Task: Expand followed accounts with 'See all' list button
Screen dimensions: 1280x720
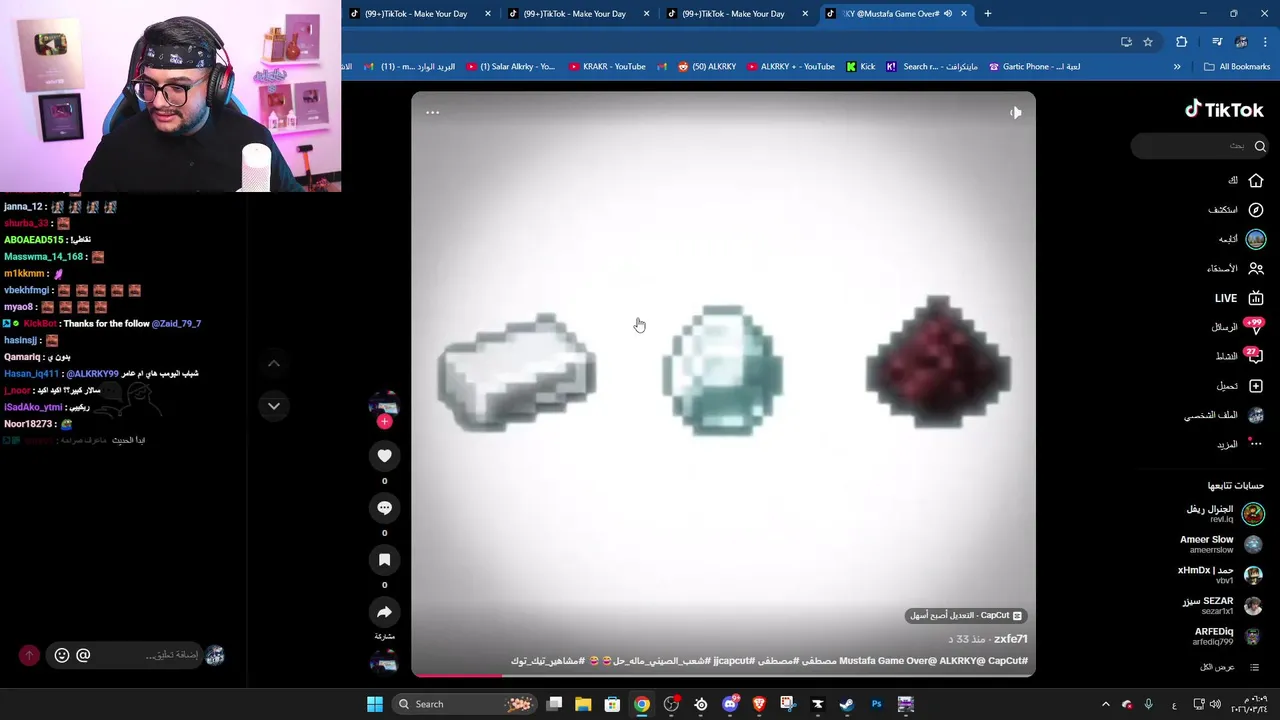Action: pyautogui.click(x=1230, y=667)
